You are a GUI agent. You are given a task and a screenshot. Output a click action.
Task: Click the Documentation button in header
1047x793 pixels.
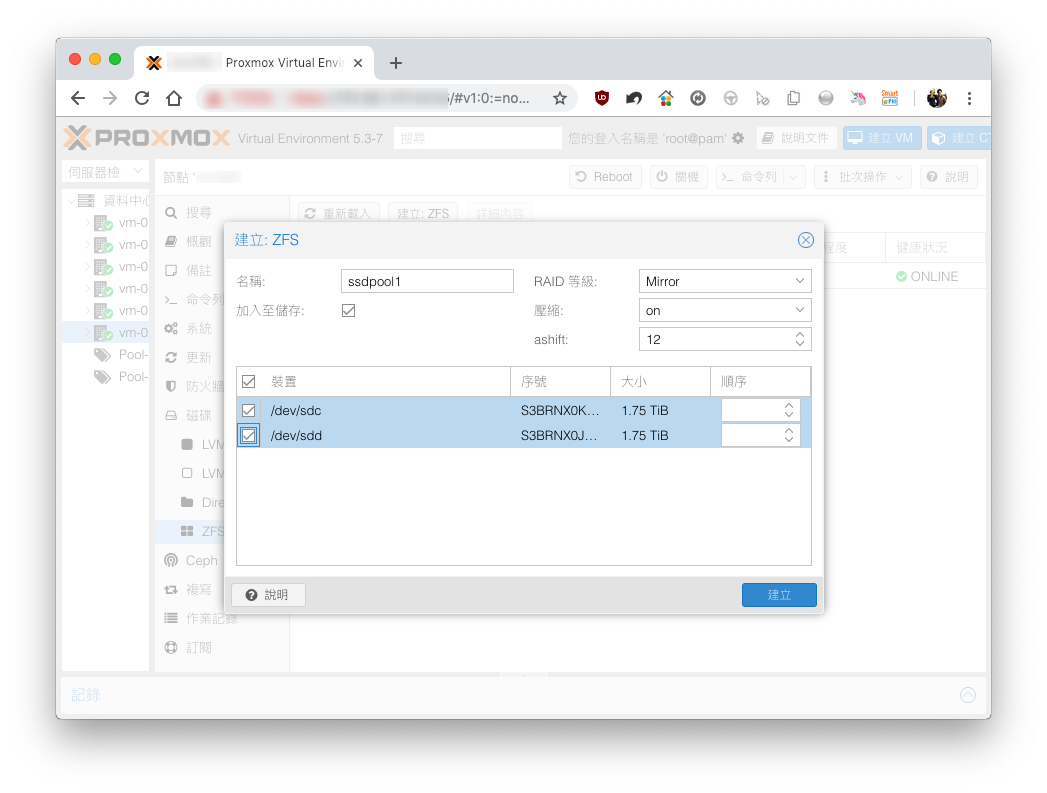pos(797,138)
